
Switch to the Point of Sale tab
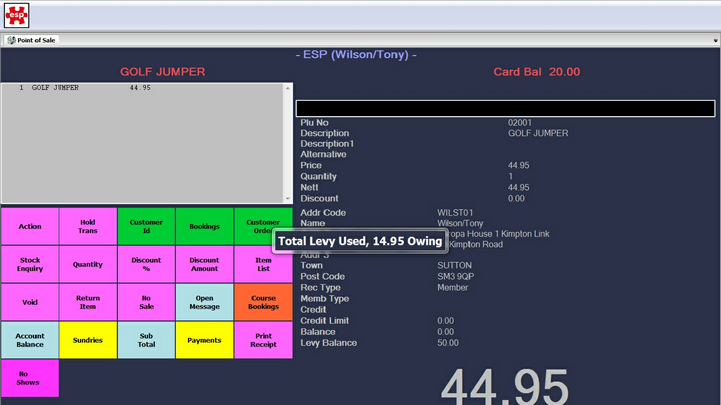coord(32,40)
